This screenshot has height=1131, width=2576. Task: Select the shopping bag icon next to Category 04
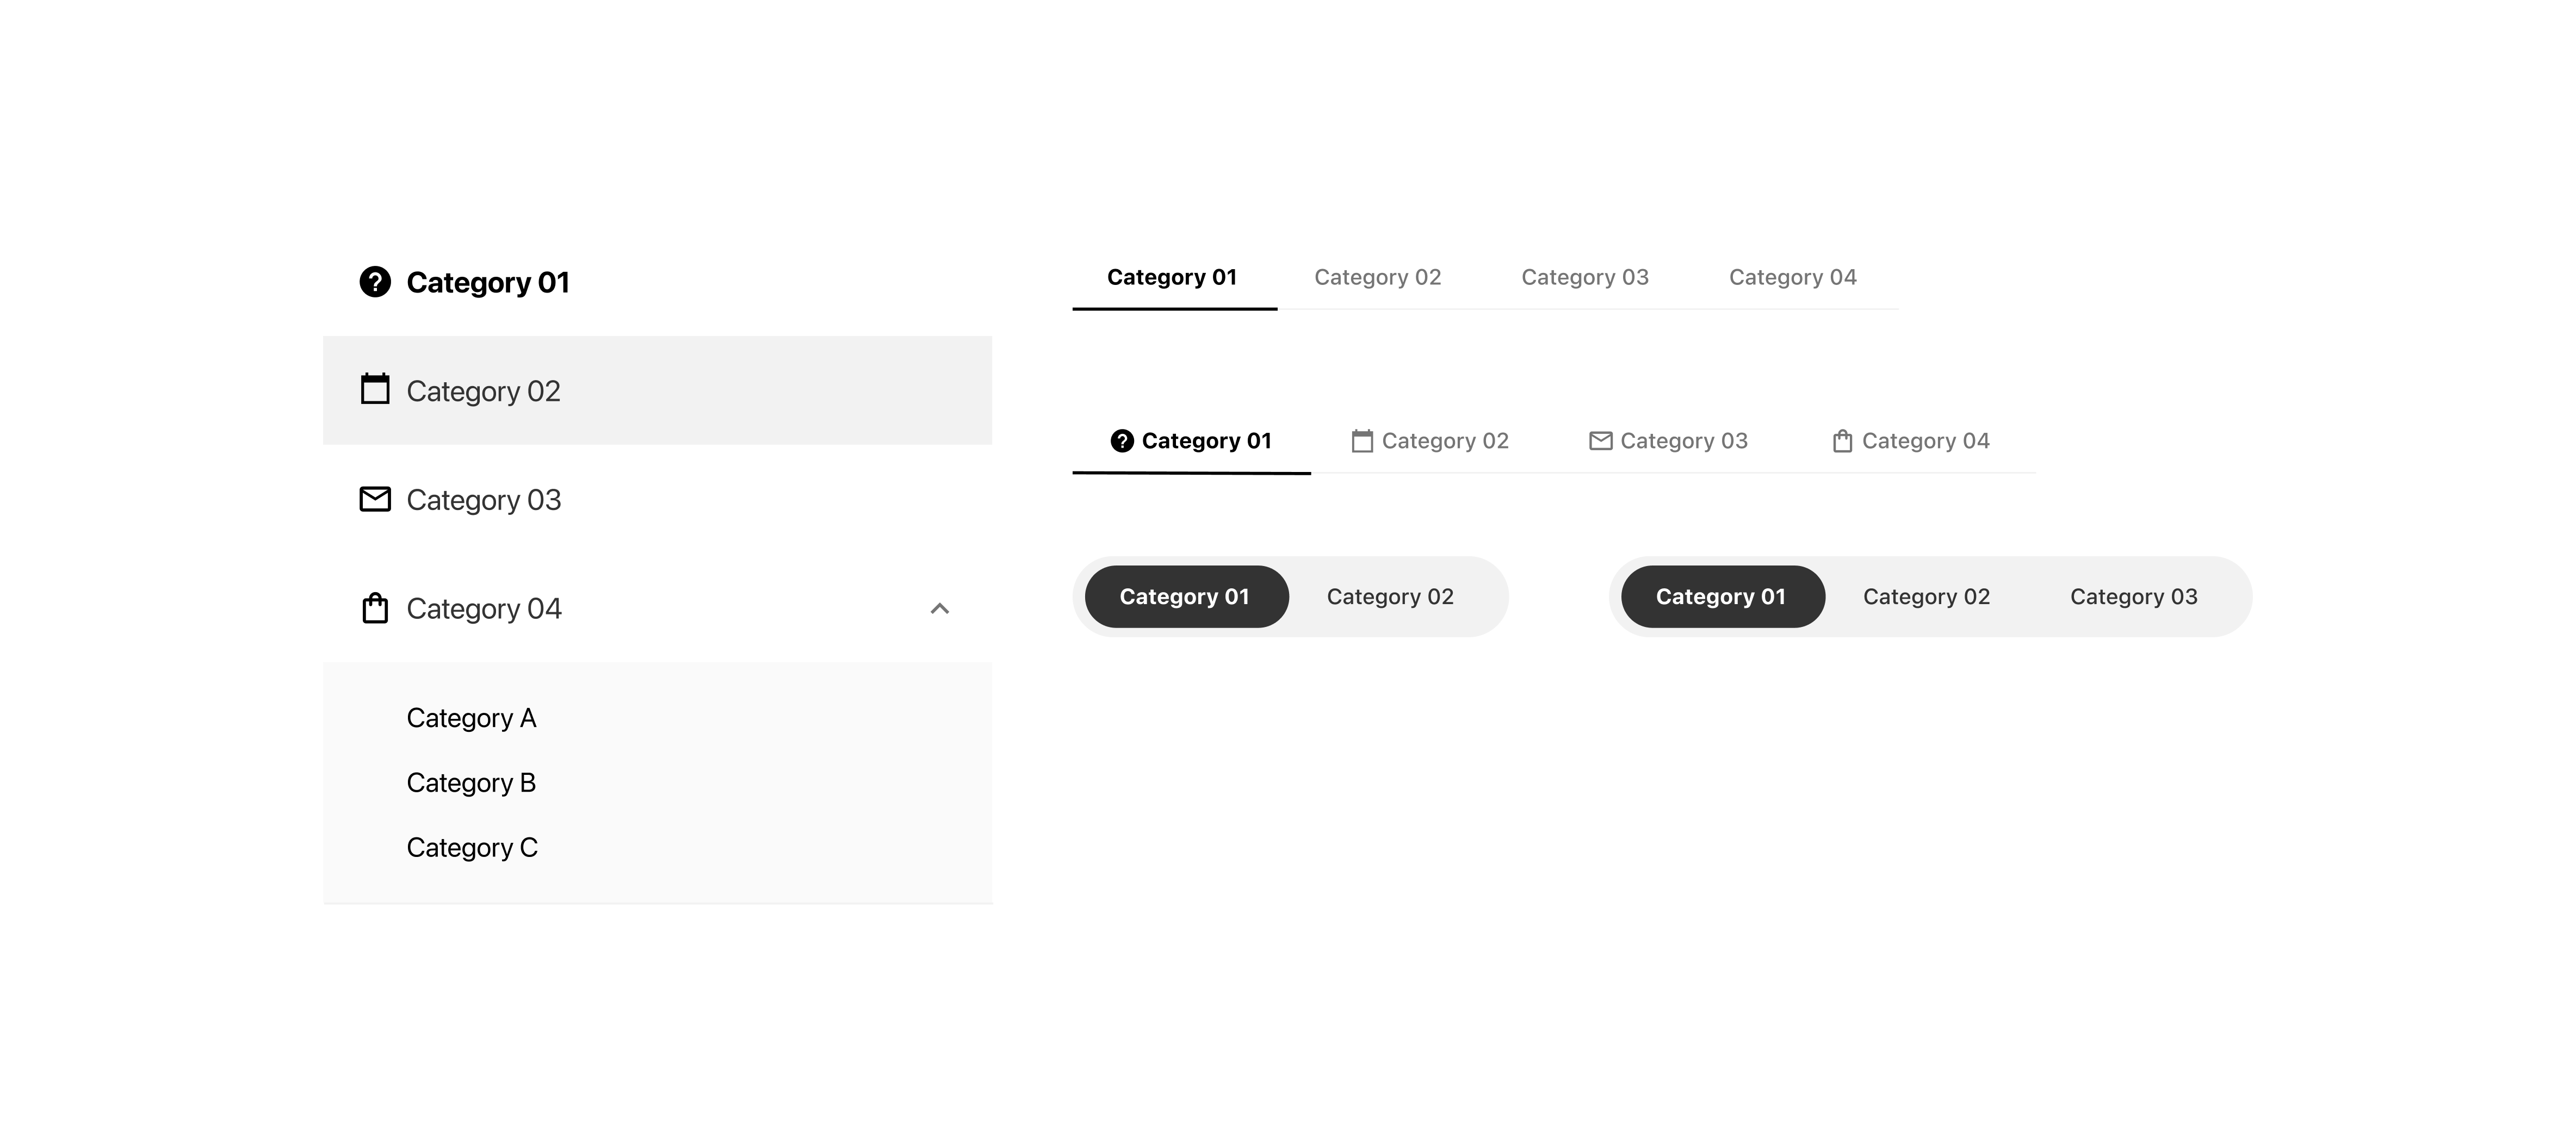click(375, 608)
